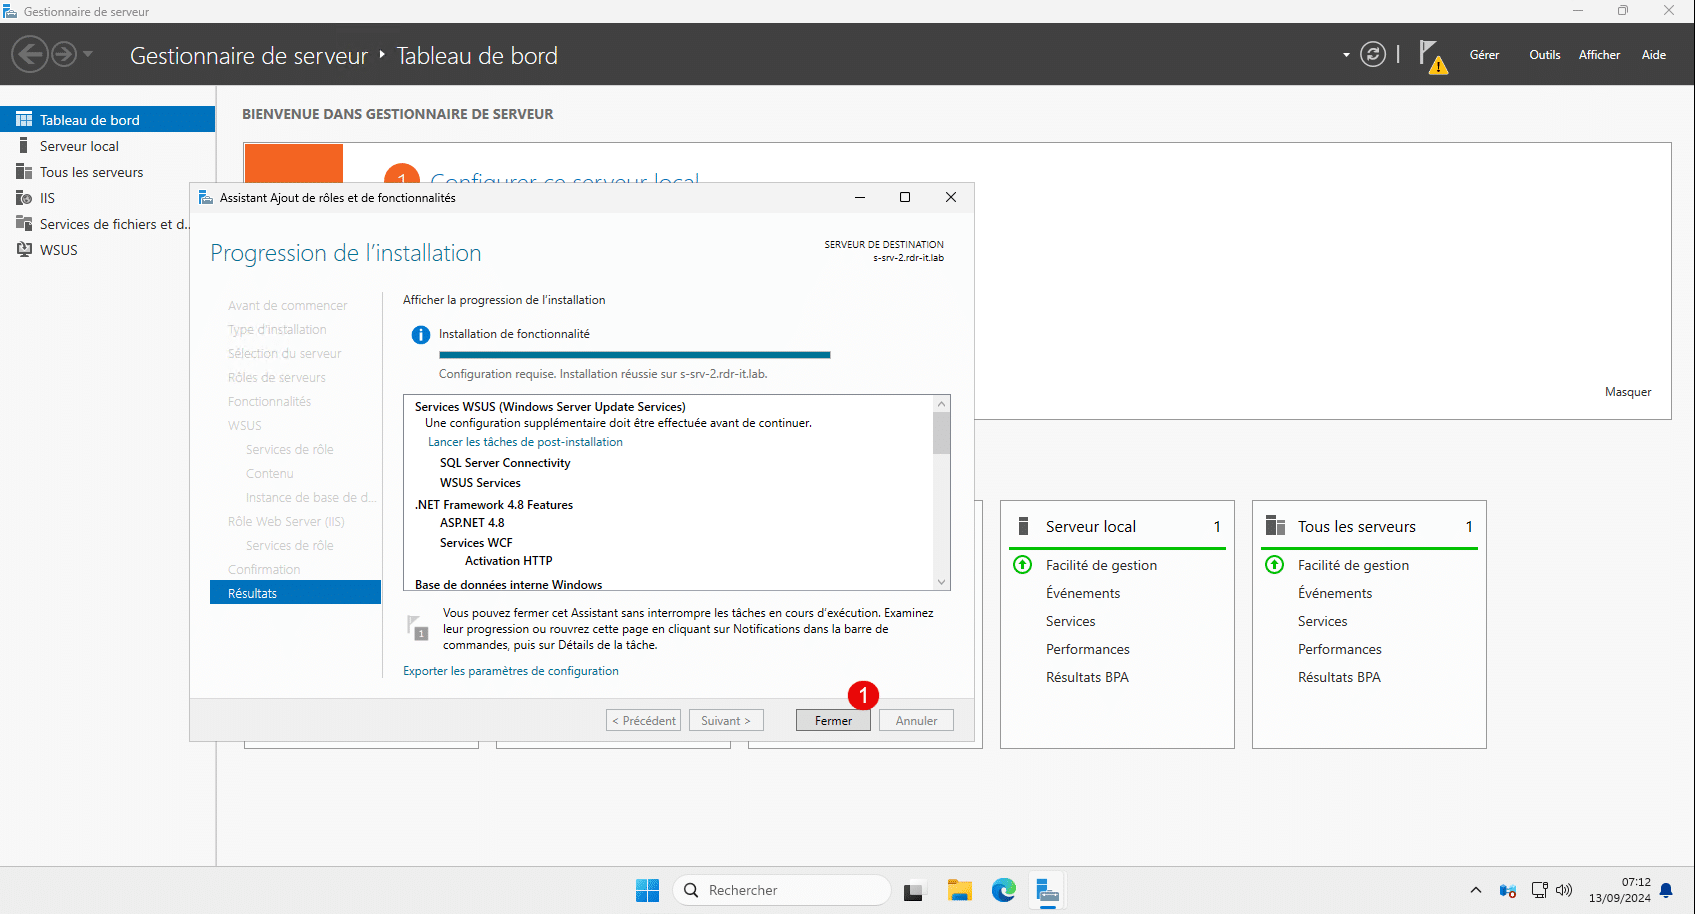This screenshot has width=1695, height=914.
Task: Click the Server Manager icon in wizard title bar
Action: click(x=206, y=198)
